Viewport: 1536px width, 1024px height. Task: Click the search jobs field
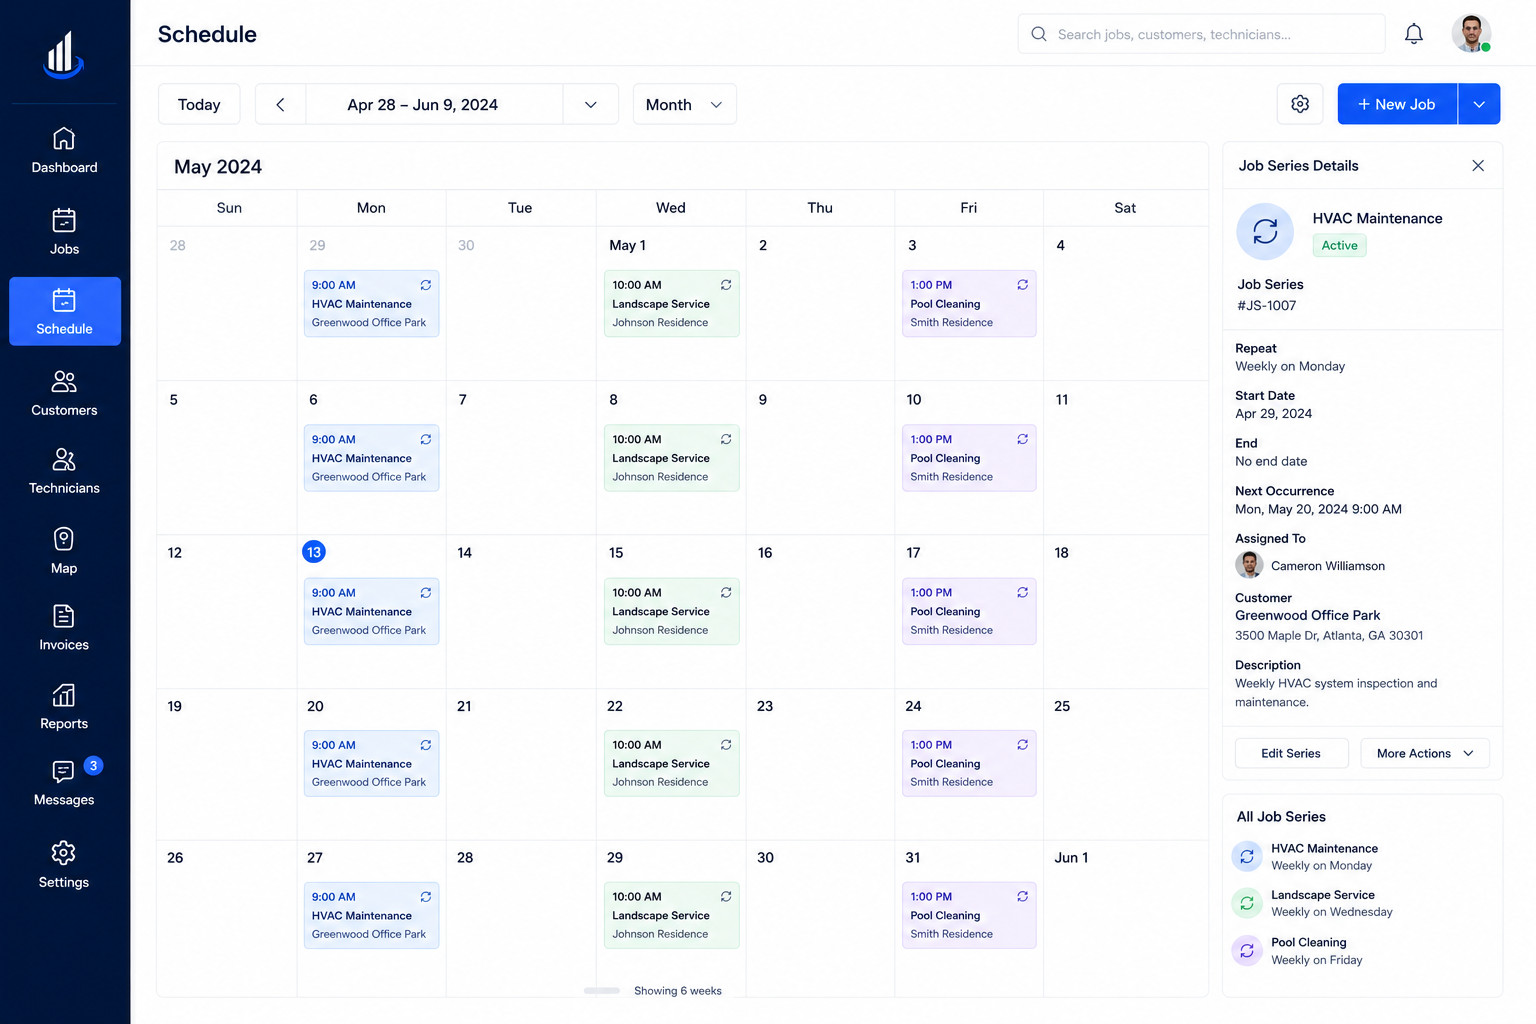(1201, 34)
